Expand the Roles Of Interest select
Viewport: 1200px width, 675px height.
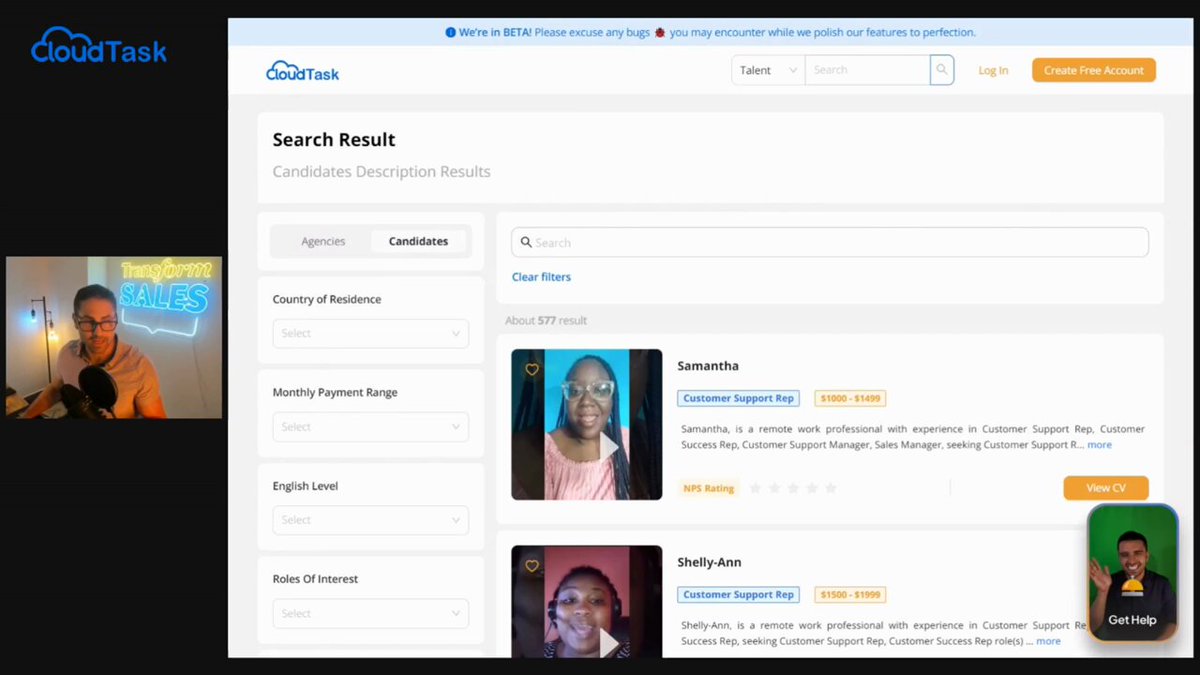click(x=370, y=613)
